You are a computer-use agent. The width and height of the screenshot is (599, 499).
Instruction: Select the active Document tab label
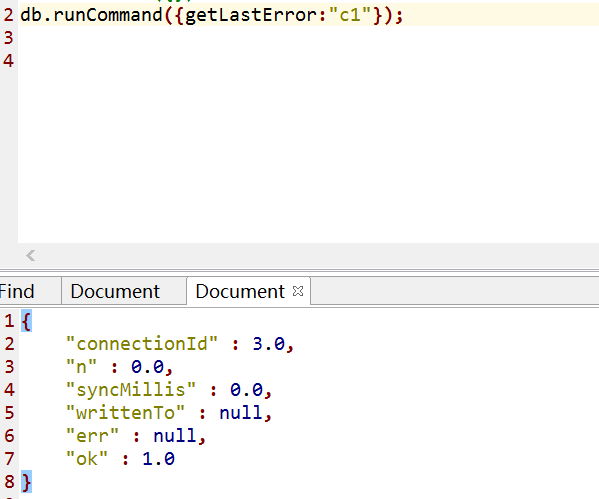point(240,292)
